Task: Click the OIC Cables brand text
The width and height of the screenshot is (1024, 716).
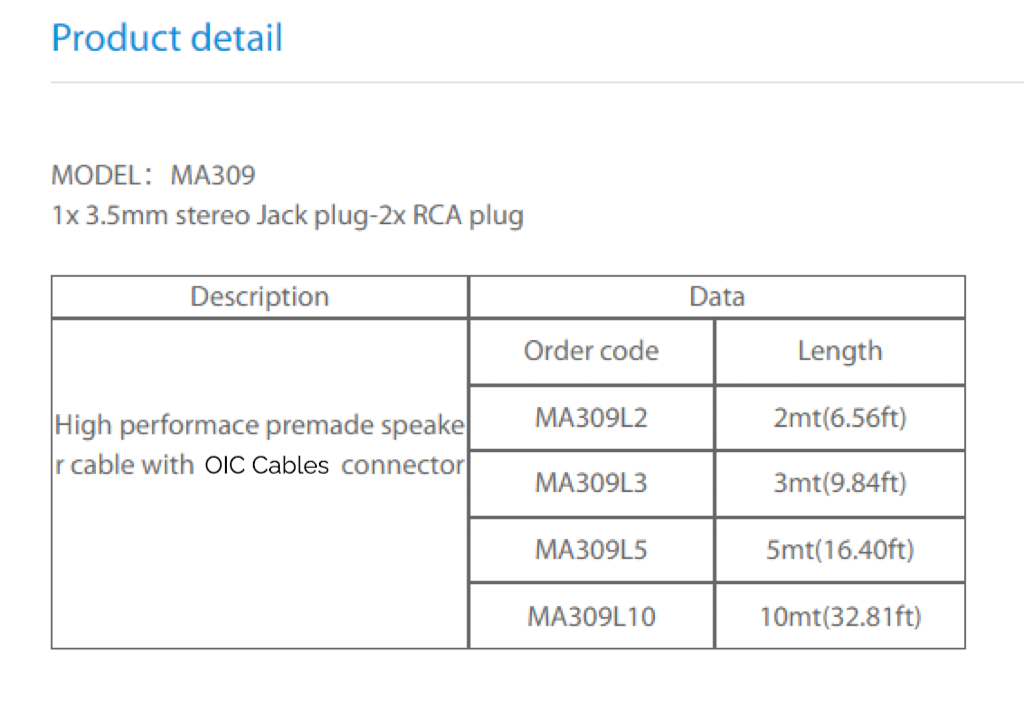Action: pyautogui.click(x=266, y=466)
